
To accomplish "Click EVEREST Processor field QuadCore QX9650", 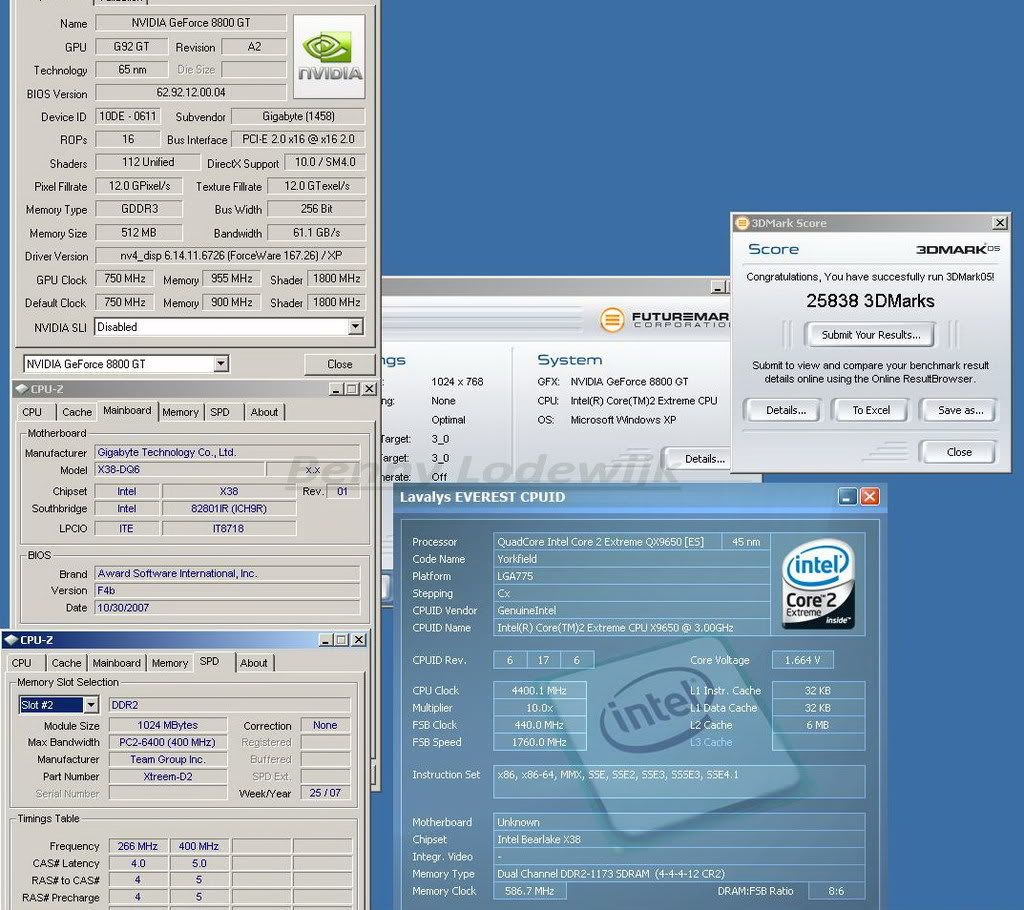I will pos(607,542).
